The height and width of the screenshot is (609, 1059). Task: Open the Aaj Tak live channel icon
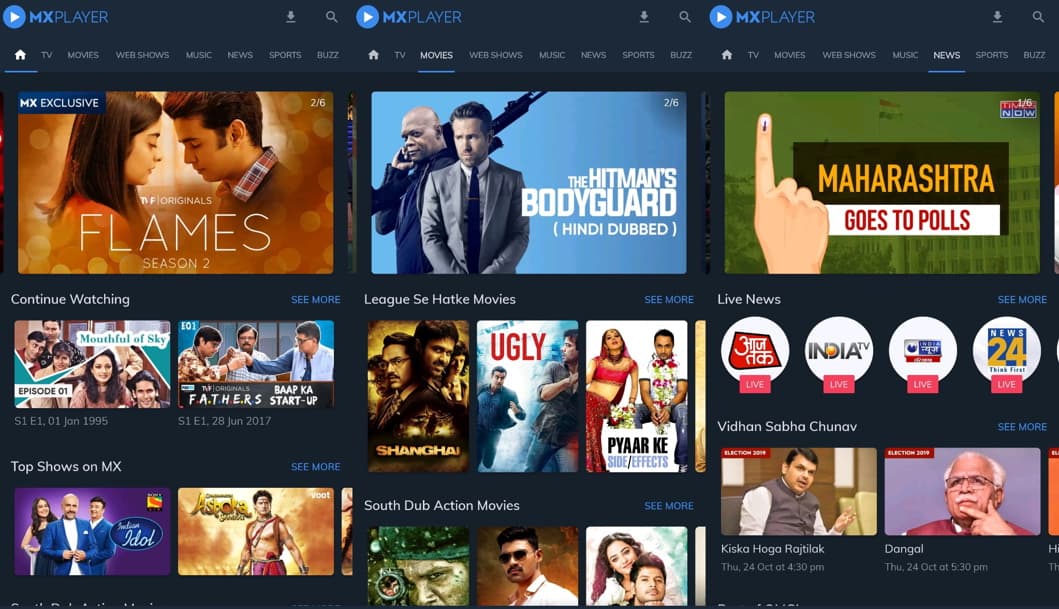pos(755,351)
